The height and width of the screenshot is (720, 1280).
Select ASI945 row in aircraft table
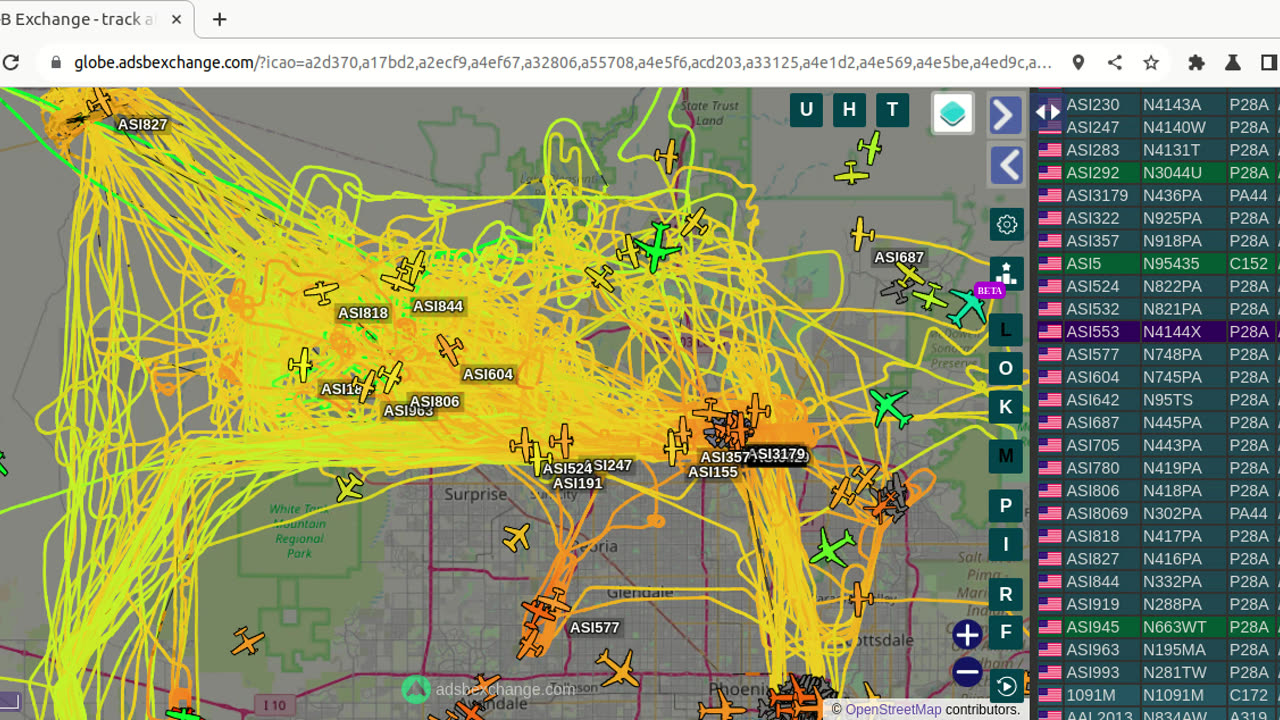[x=1155, y=627]
